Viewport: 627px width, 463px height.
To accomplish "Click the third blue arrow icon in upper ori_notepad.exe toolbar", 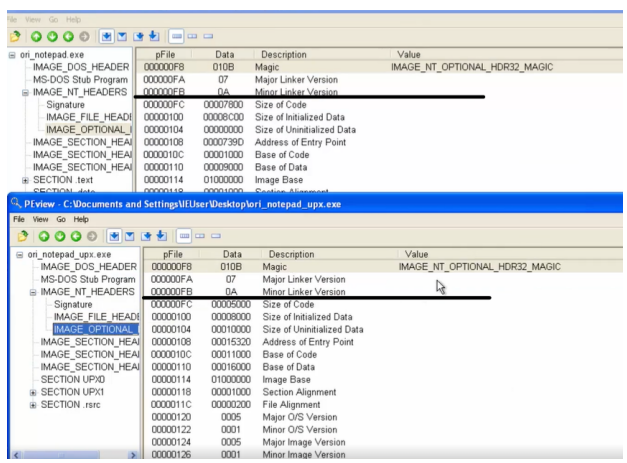I will pyautogui.click(x=138, y=37).
